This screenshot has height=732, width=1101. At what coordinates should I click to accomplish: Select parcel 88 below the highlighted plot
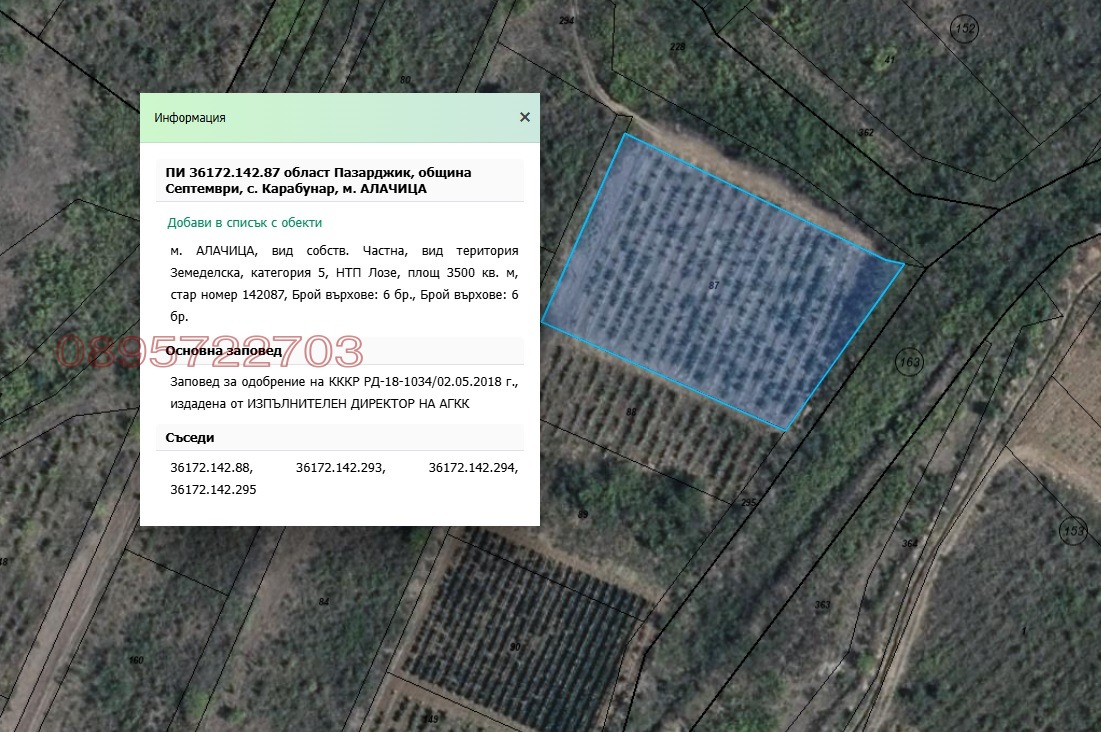[629, 410]
